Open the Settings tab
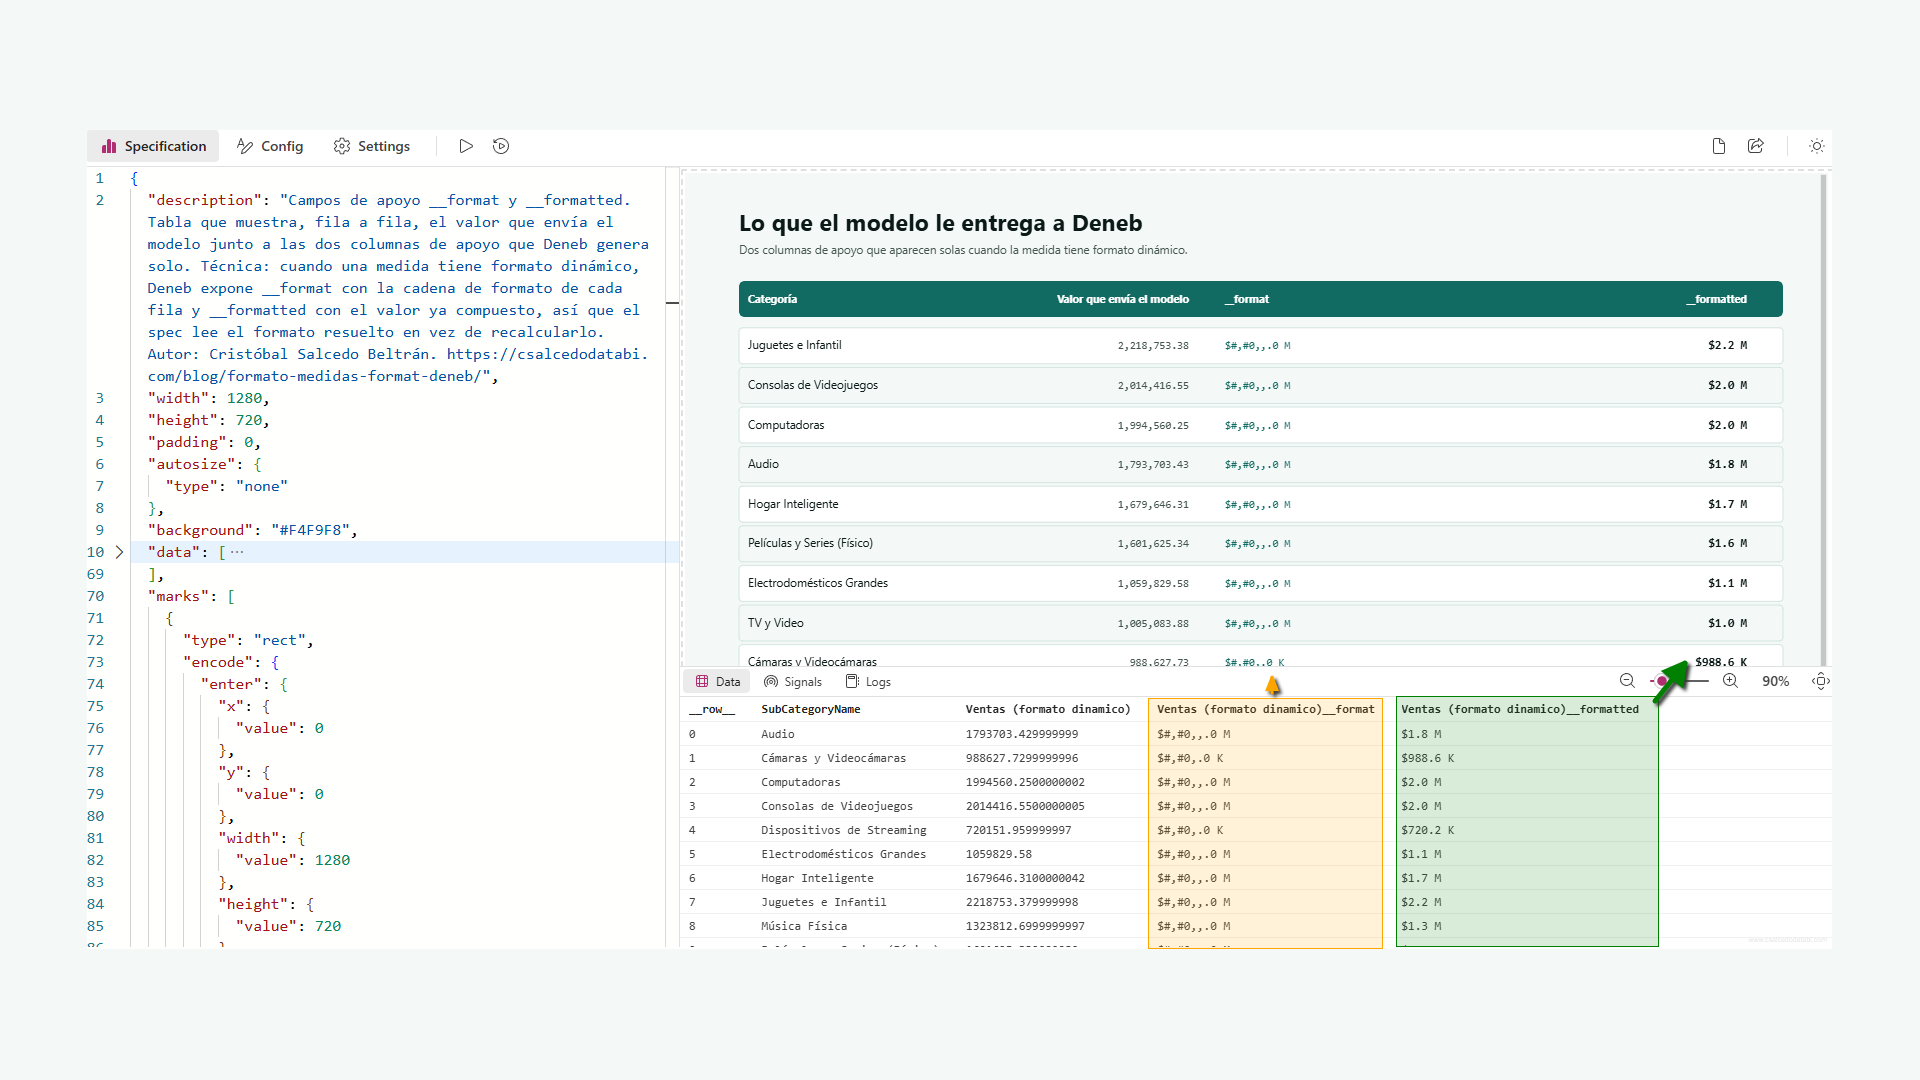This screenshot has width=1920, height=1080. click(x=372, y=146)
